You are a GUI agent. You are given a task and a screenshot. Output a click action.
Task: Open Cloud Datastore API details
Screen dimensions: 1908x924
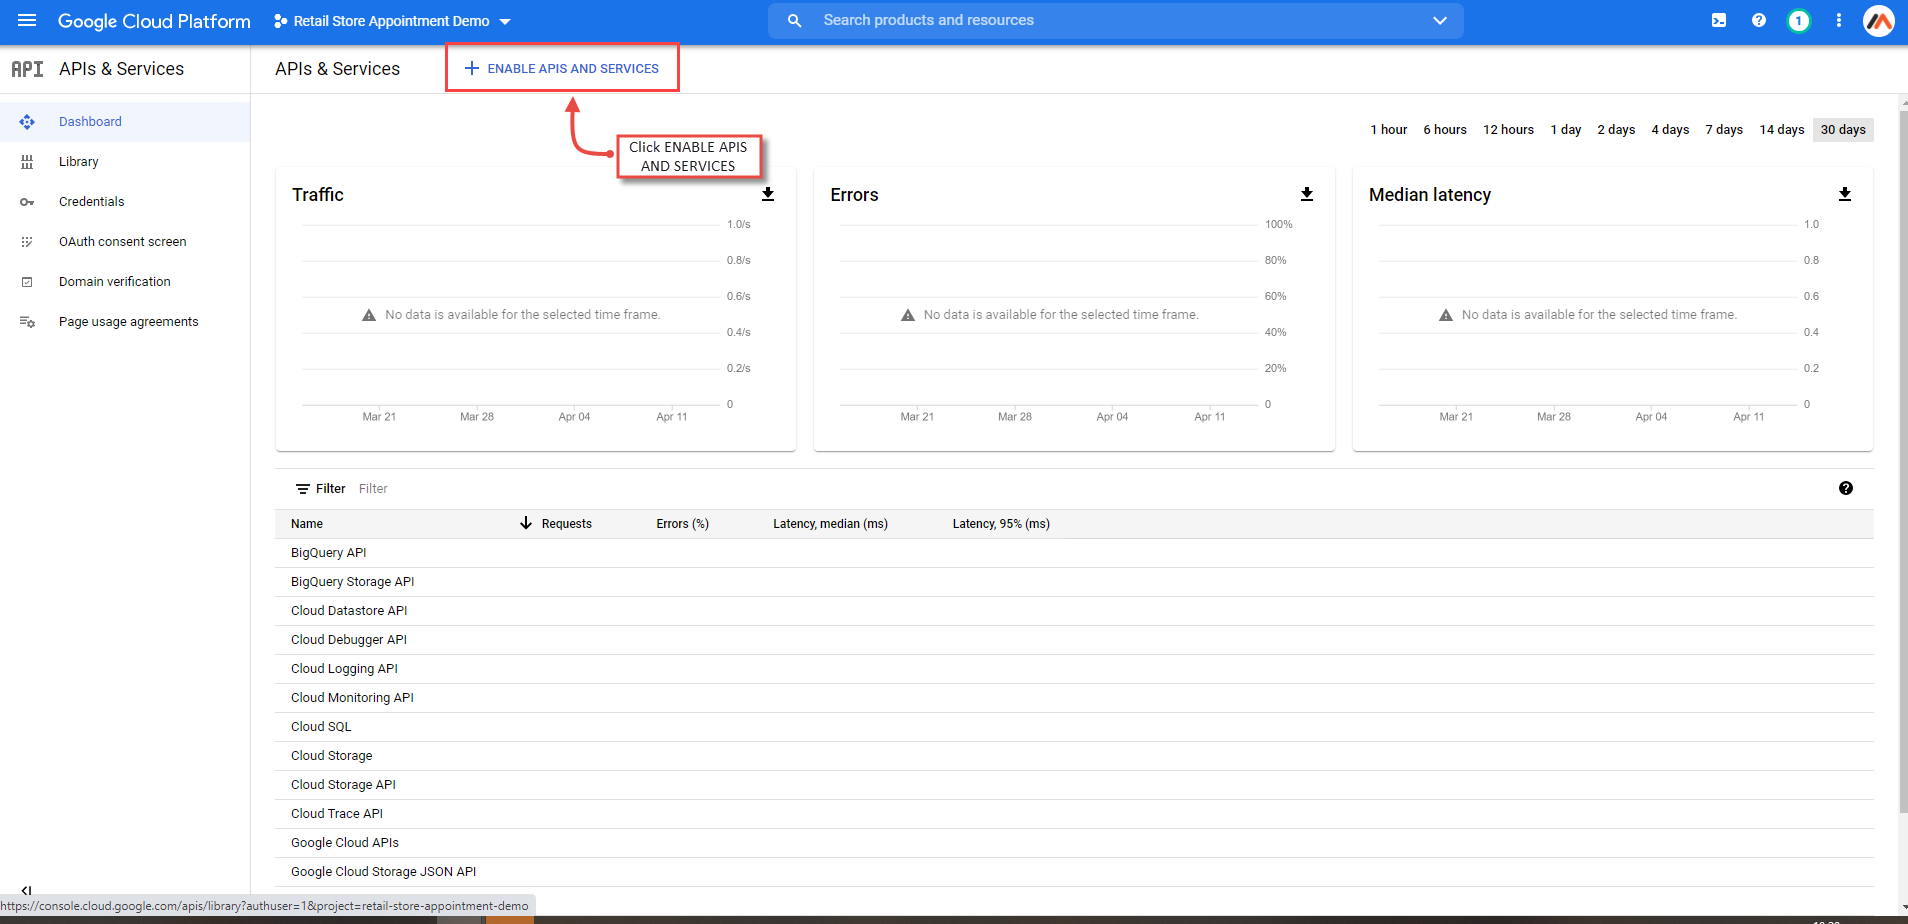tap(349, 611)
